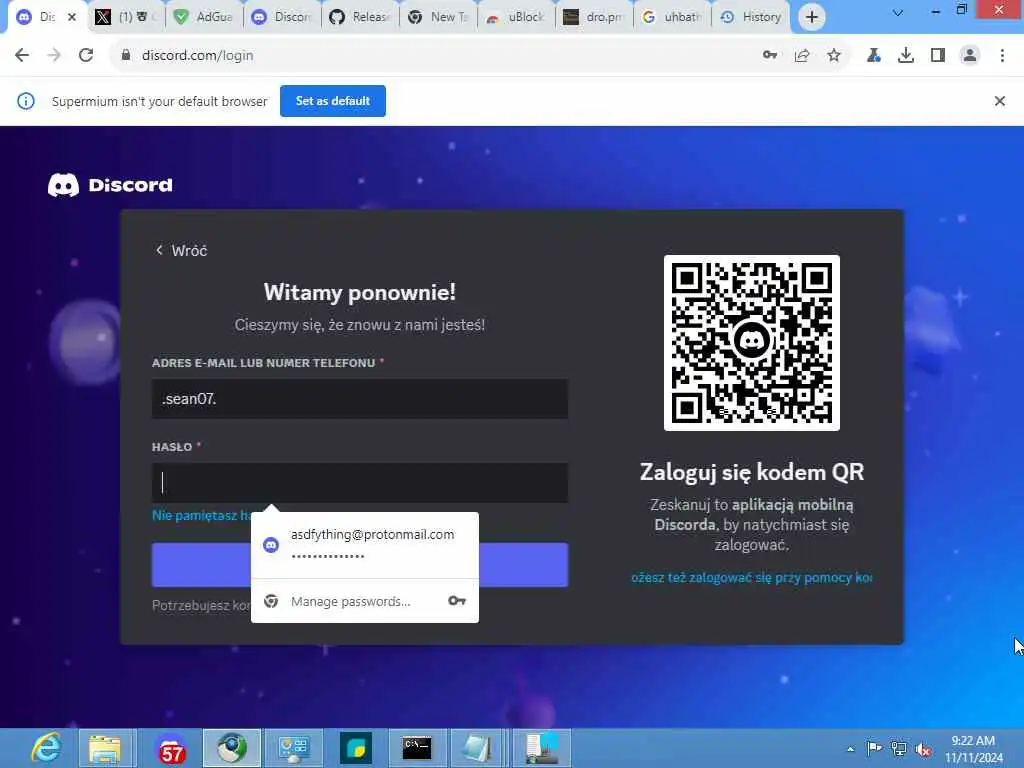Image resolution: width=1024 pixels, height=768 pixels.
Task: Go back using the browser back arrow
Action: pos(22,56)
